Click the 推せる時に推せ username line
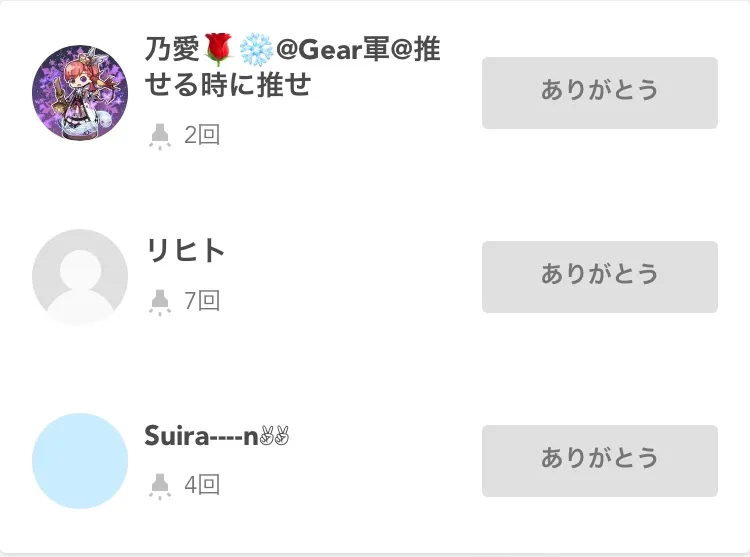This screenshot has height=557, width=750. (x=229, y=85)
